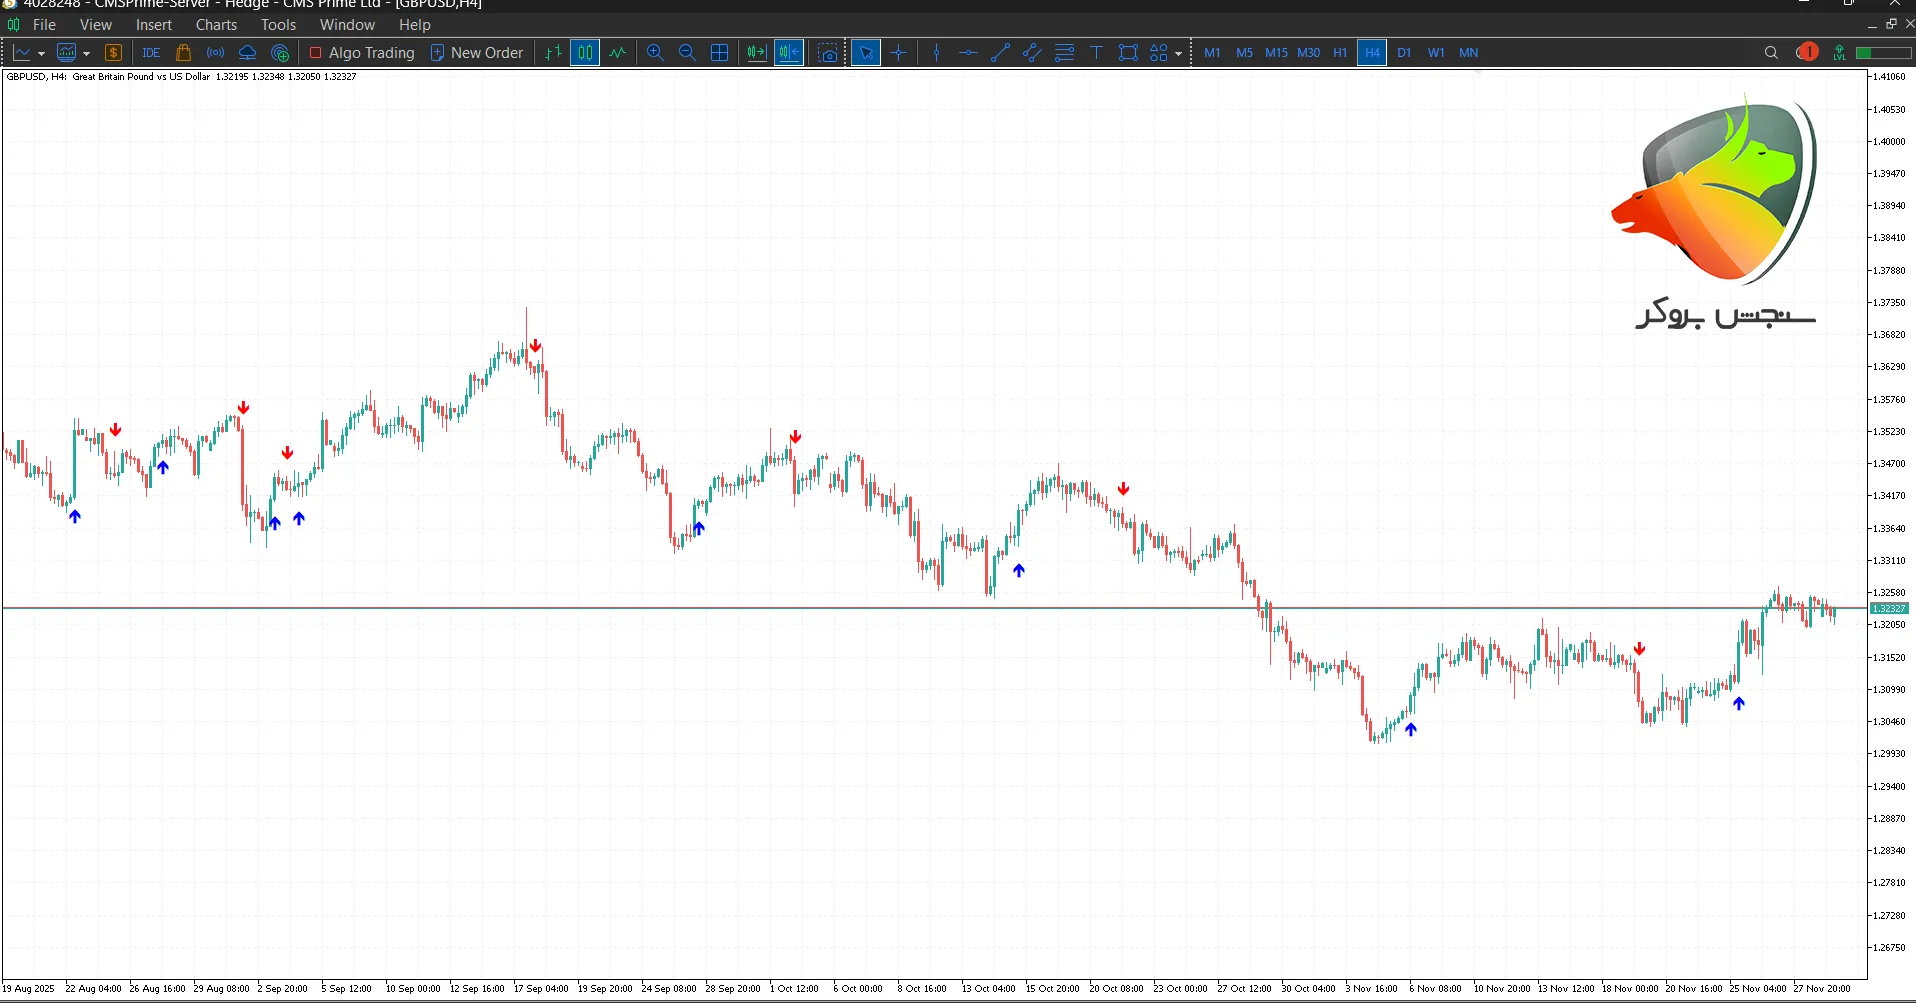Toggle Algo Trading on
The width and height of the screenshot is (1916, 1003).
[x=362, y=53]
